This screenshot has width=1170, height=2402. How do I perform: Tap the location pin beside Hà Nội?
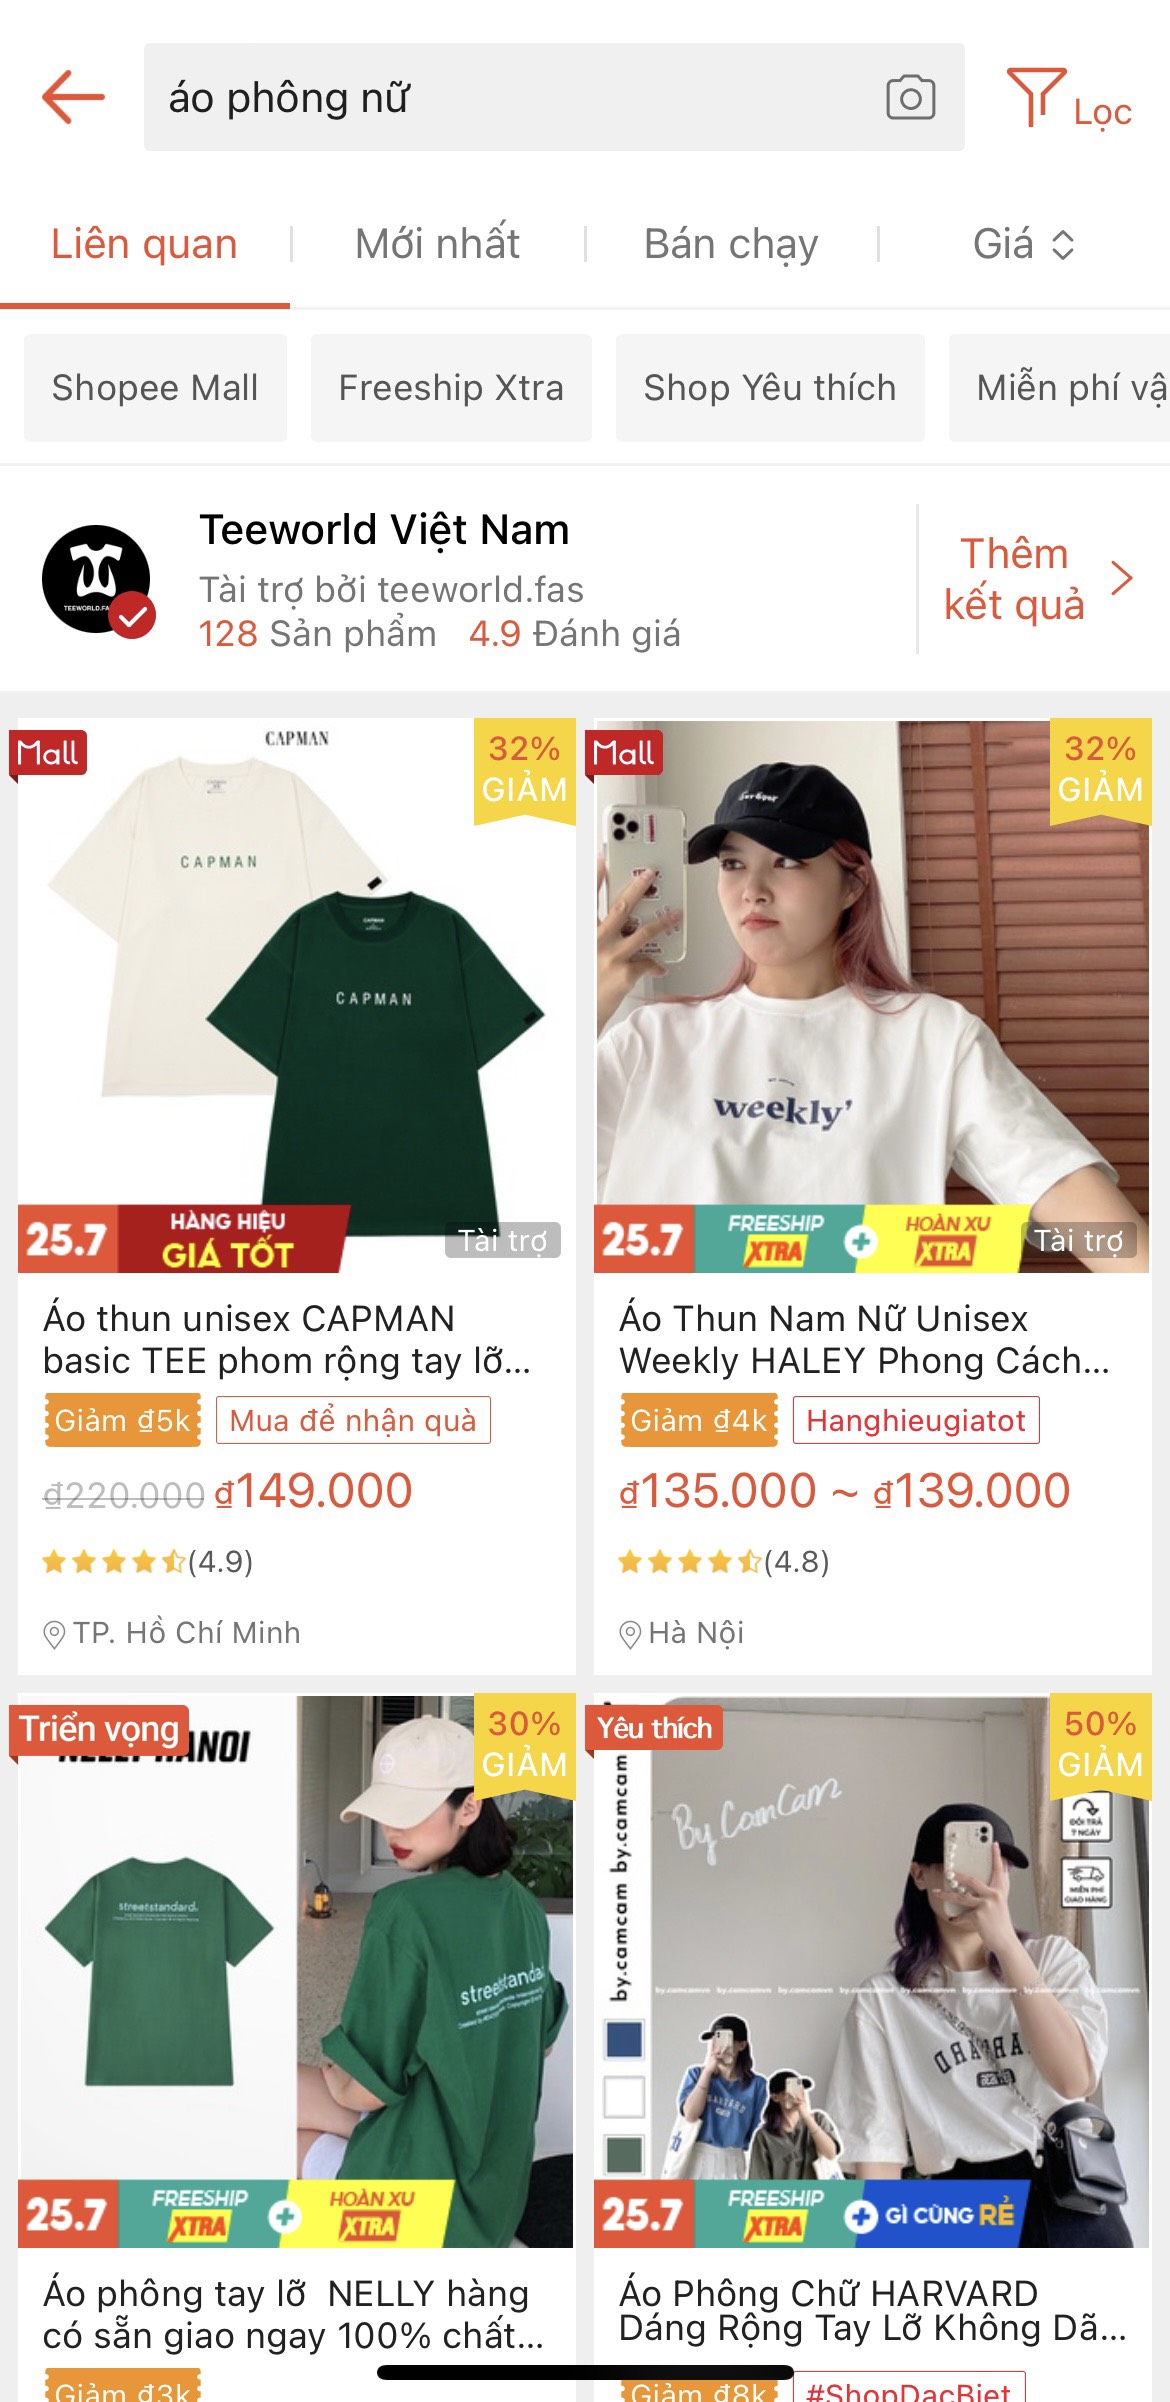[630, 1635]
